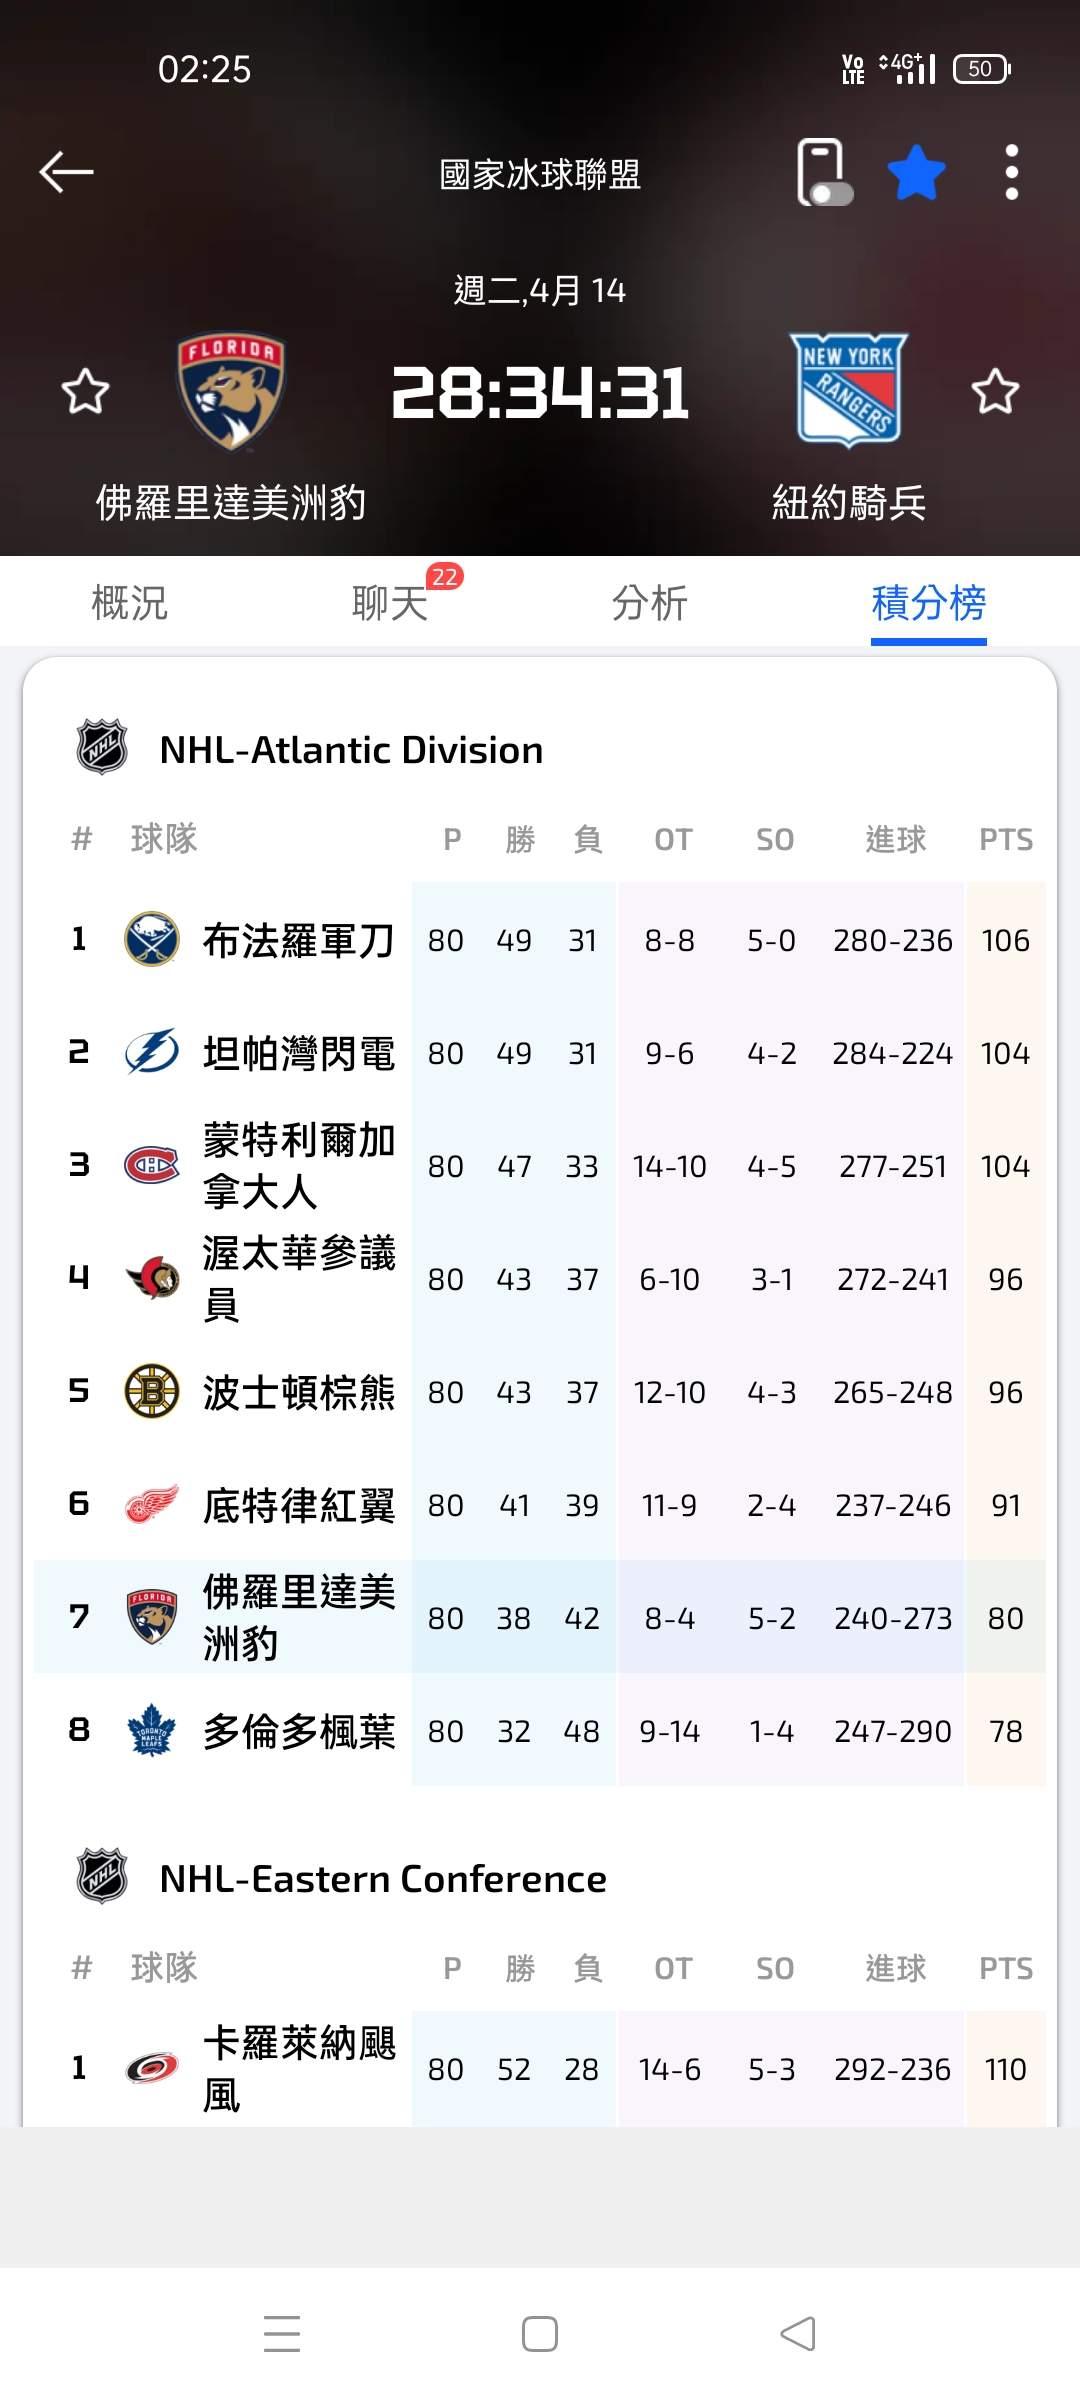
Task: Open NHL-Eastern Conference league header
Action: click(x=382, y=1878)
